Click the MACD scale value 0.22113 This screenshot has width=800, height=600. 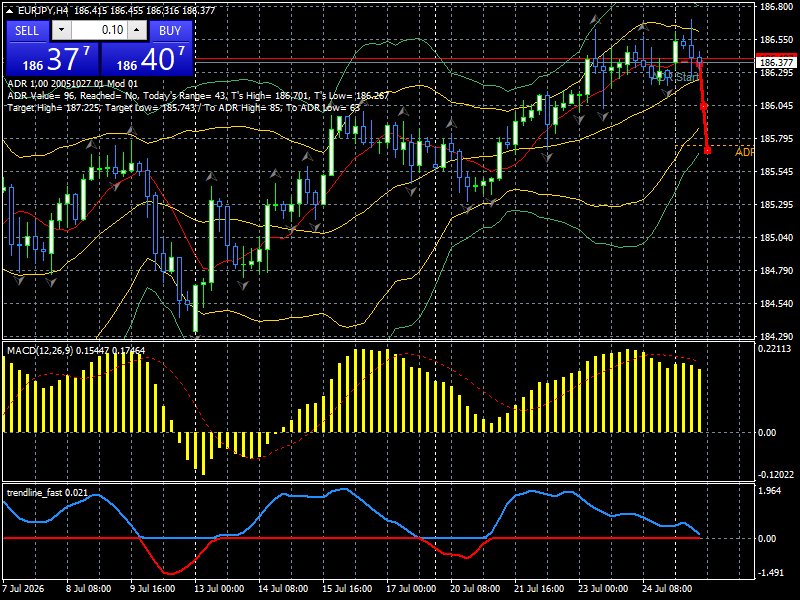click(774, 348)
